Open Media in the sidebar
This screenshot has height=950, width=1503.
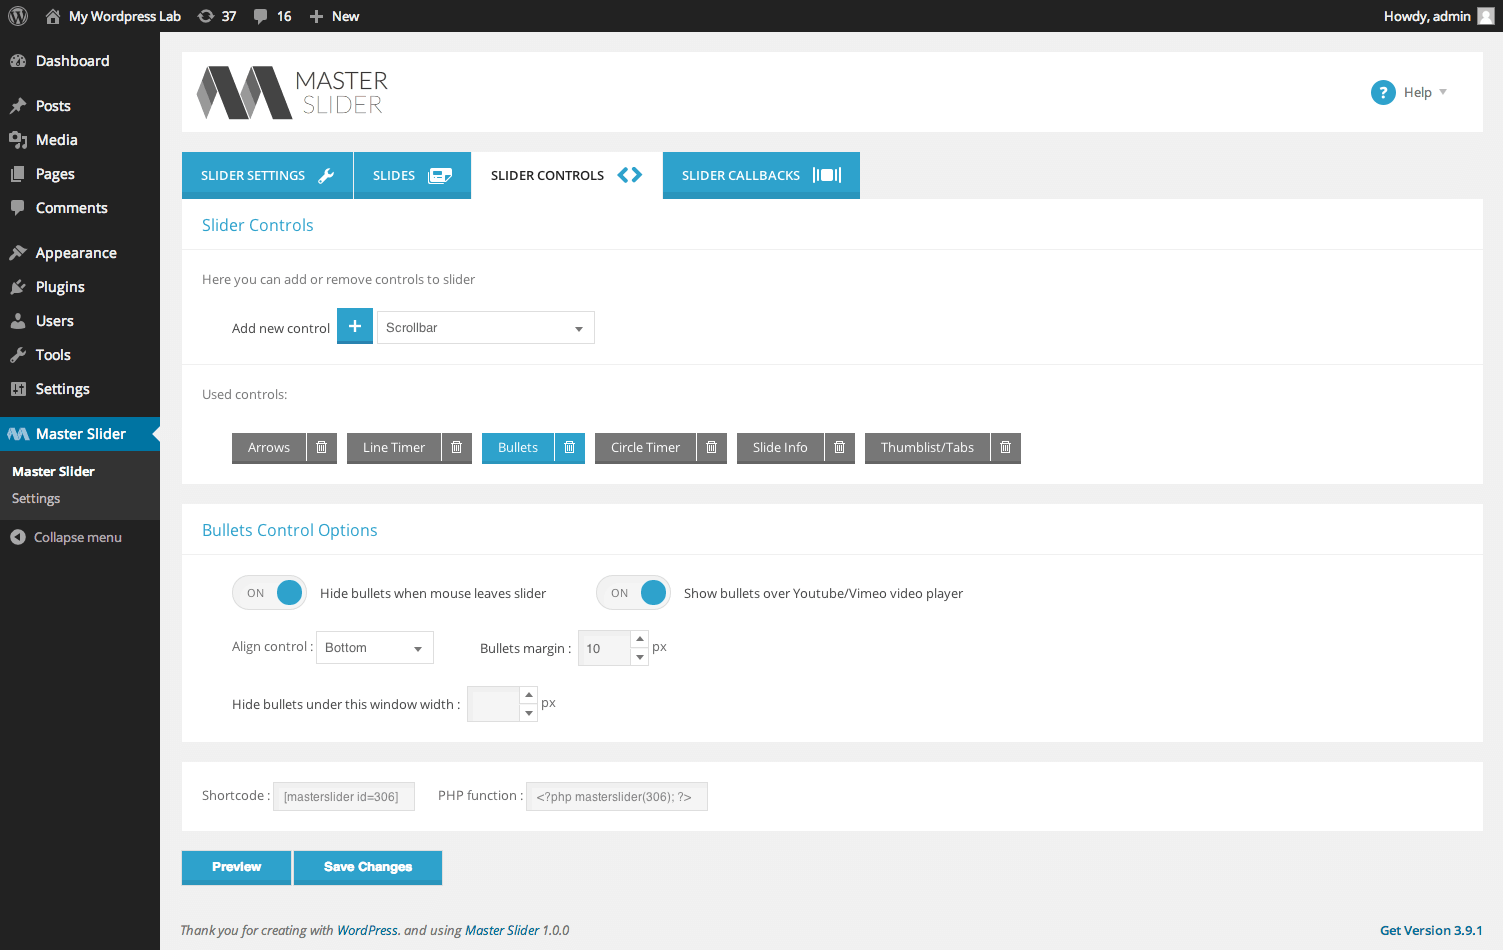tap(80, 140)
